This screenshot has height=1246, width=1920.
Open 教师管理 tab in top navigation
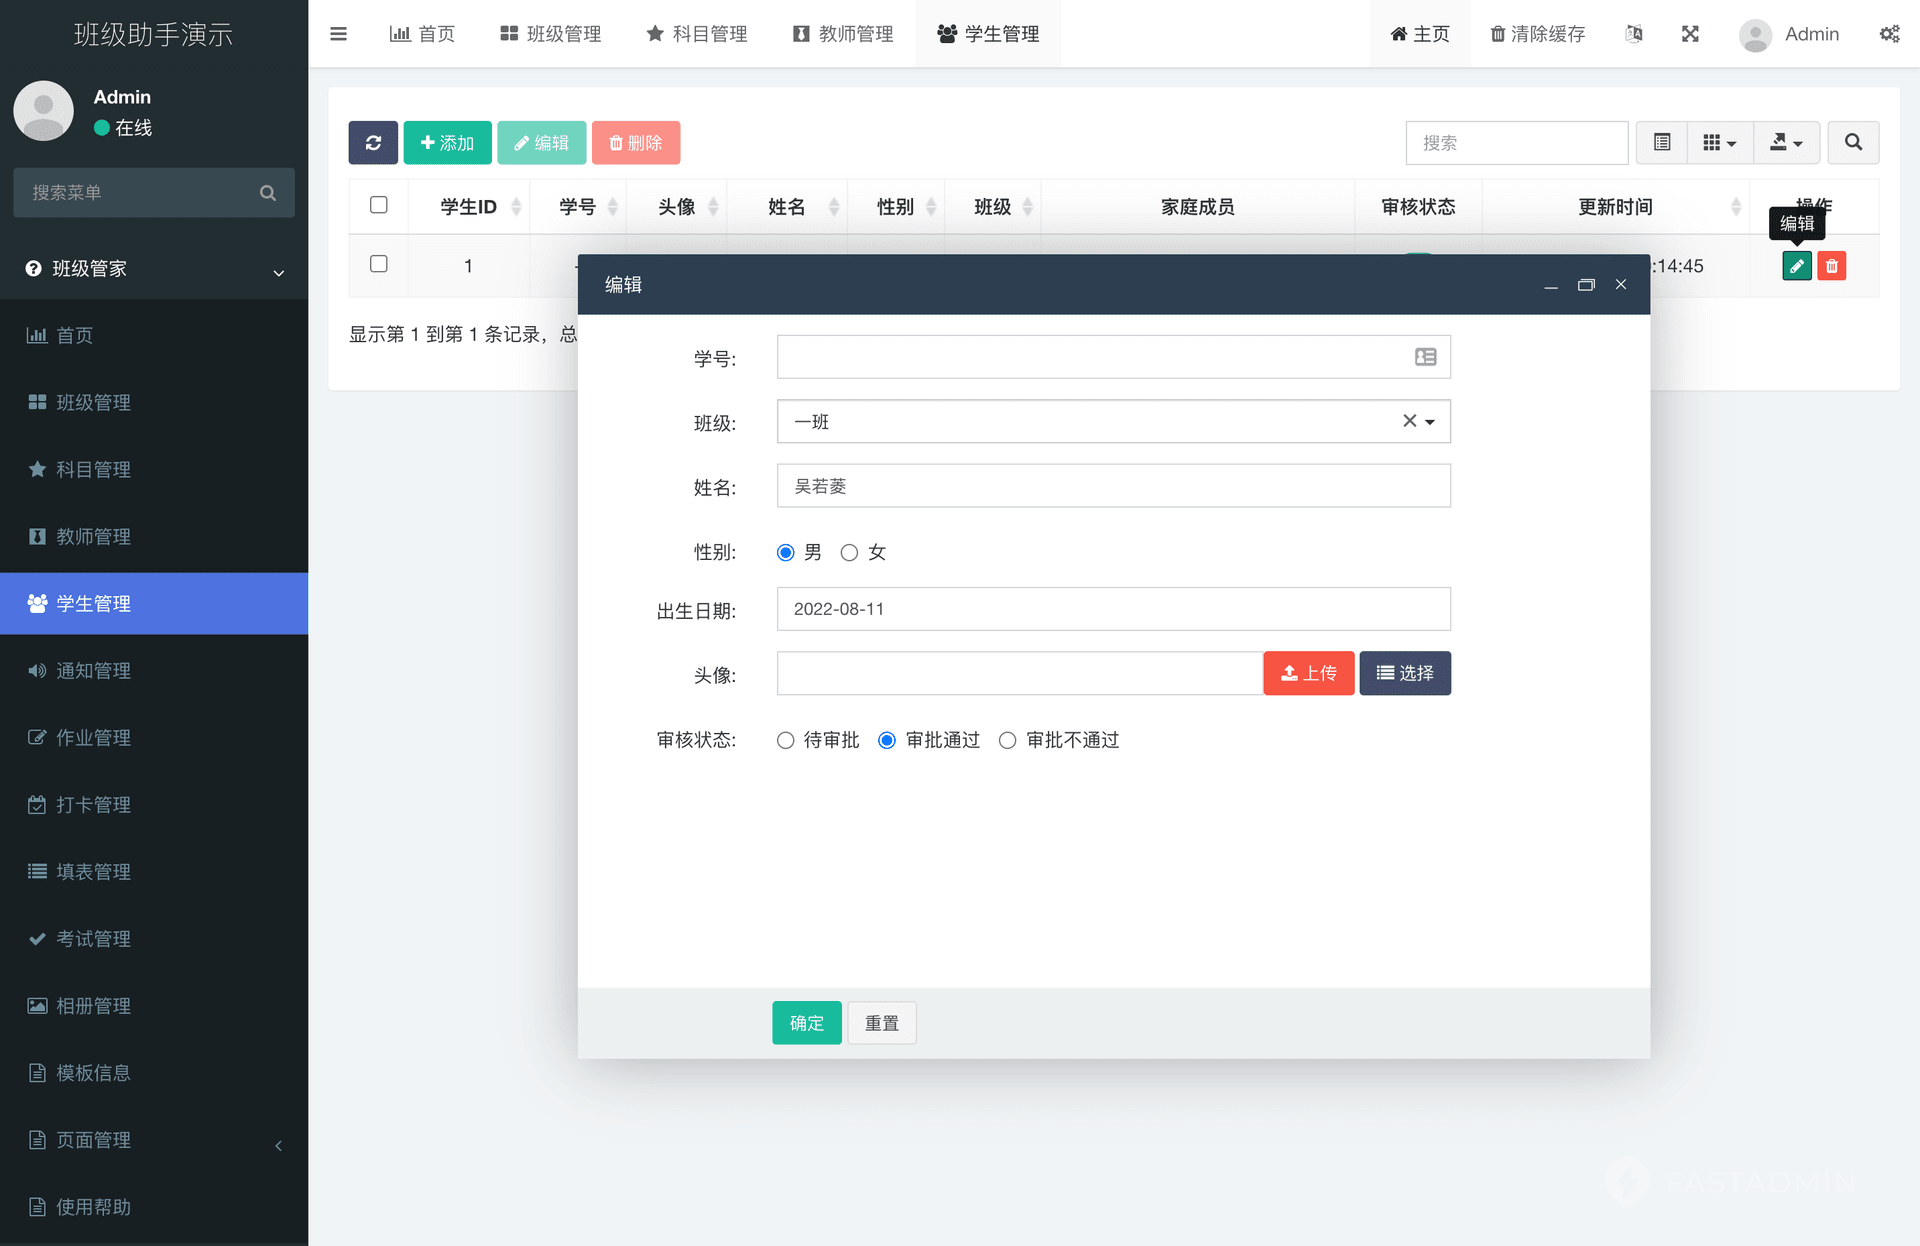click(843, 34)
